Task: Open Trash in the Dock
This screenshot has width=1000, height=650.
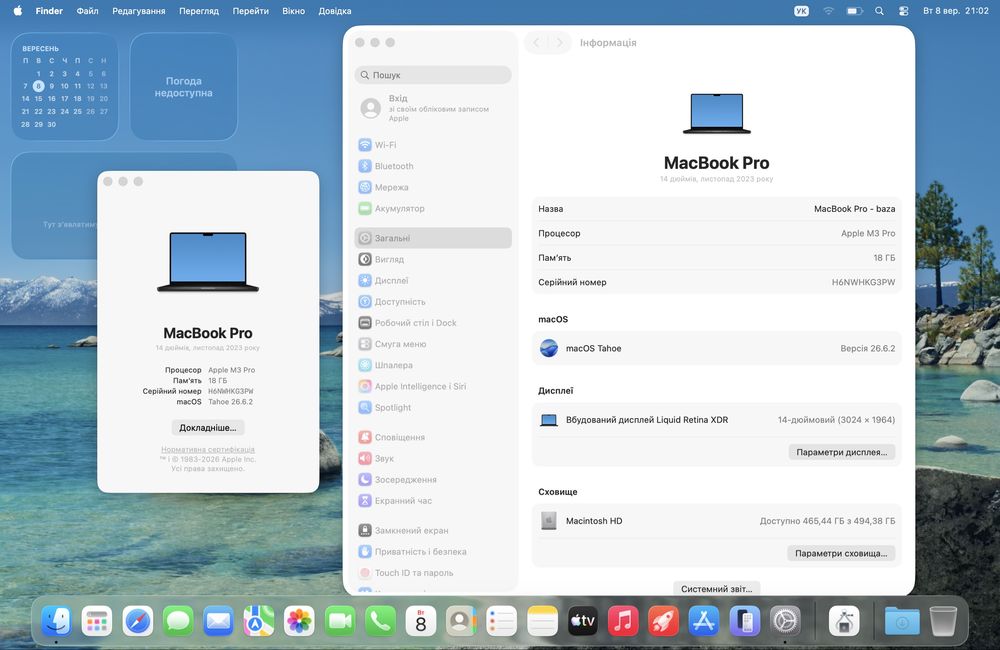Action: coord(943,621)
